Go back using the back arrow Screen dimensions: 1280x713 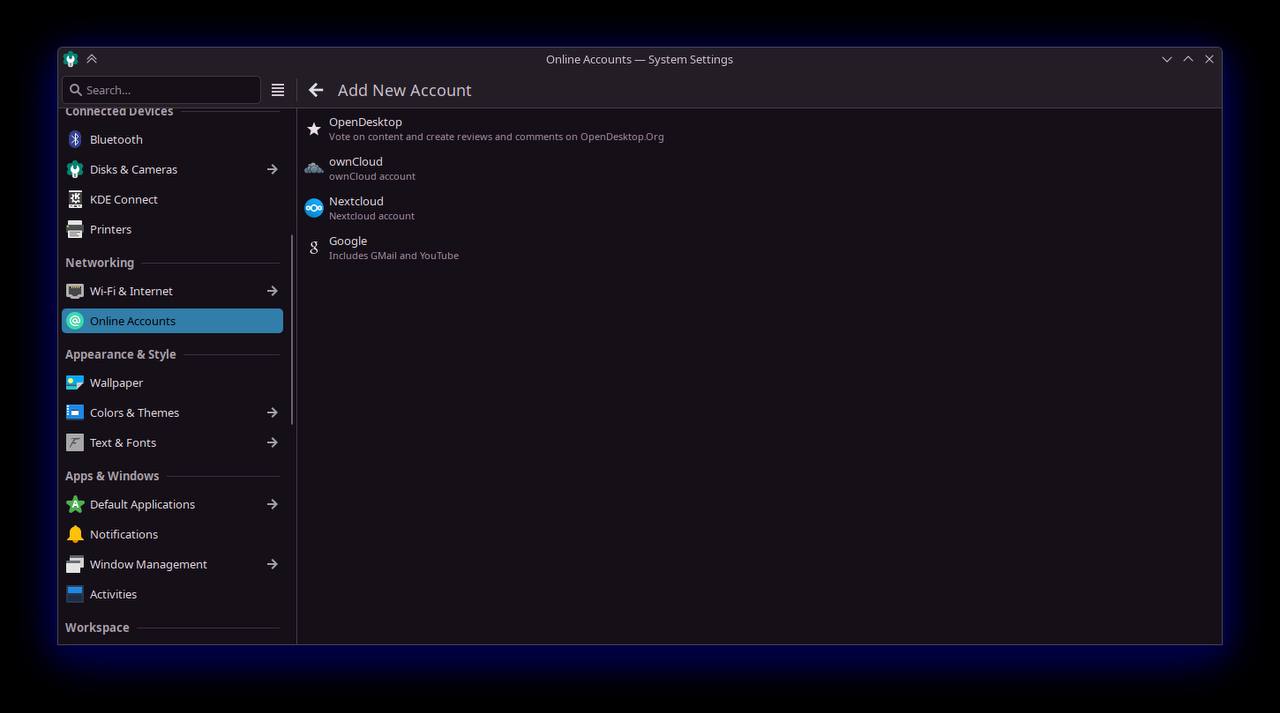click(316, 90)
